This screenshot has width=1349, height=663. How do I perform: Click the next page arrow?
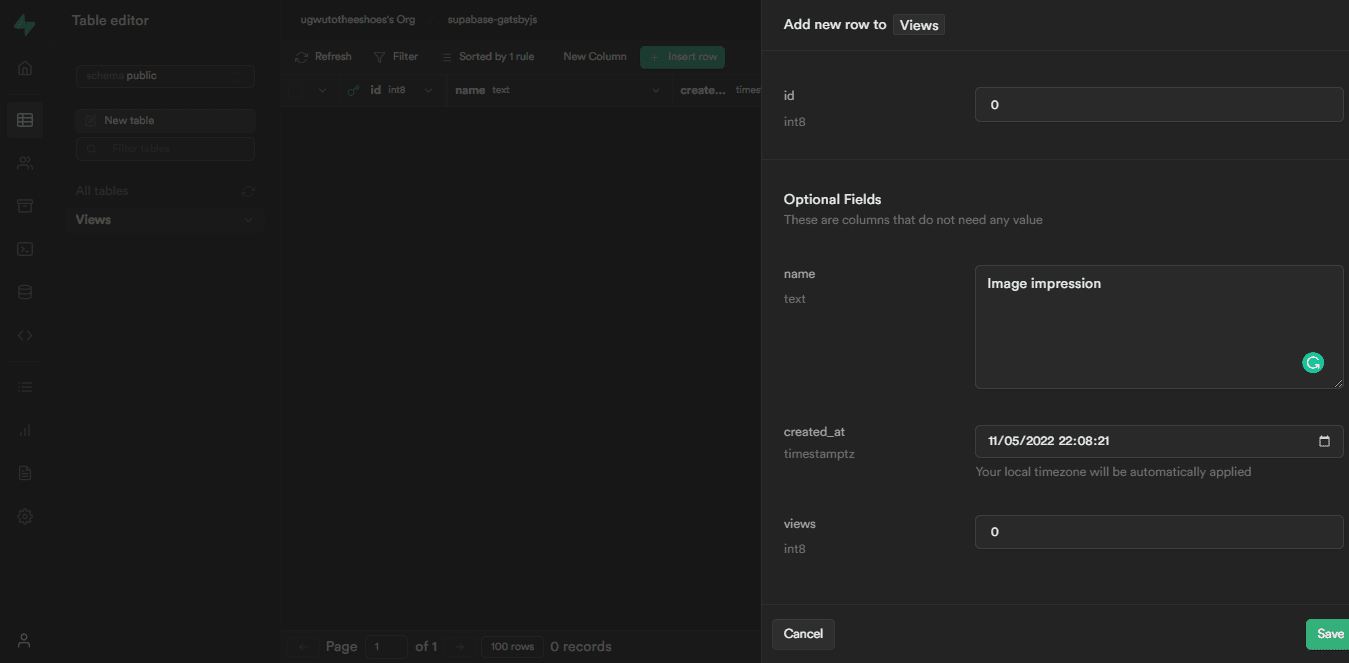pos(459,647)
